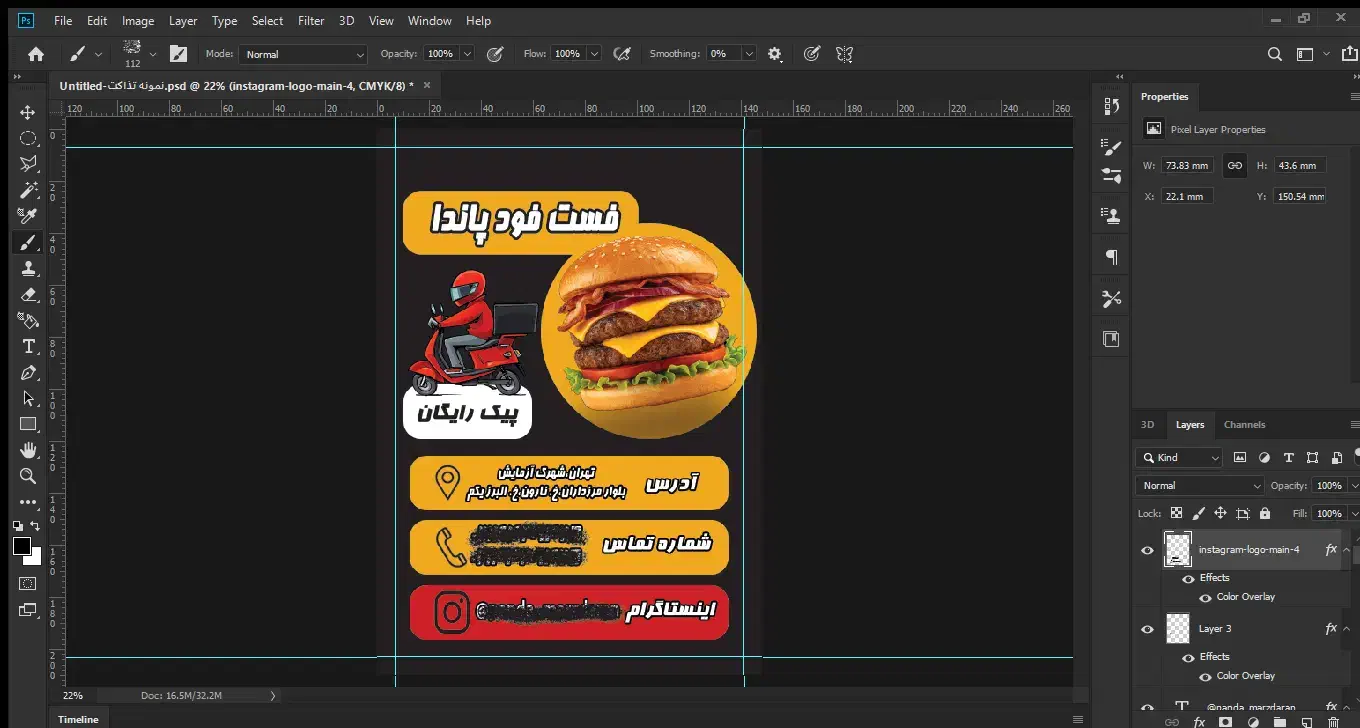Click the link width and height button

[x=1235, y=165]
